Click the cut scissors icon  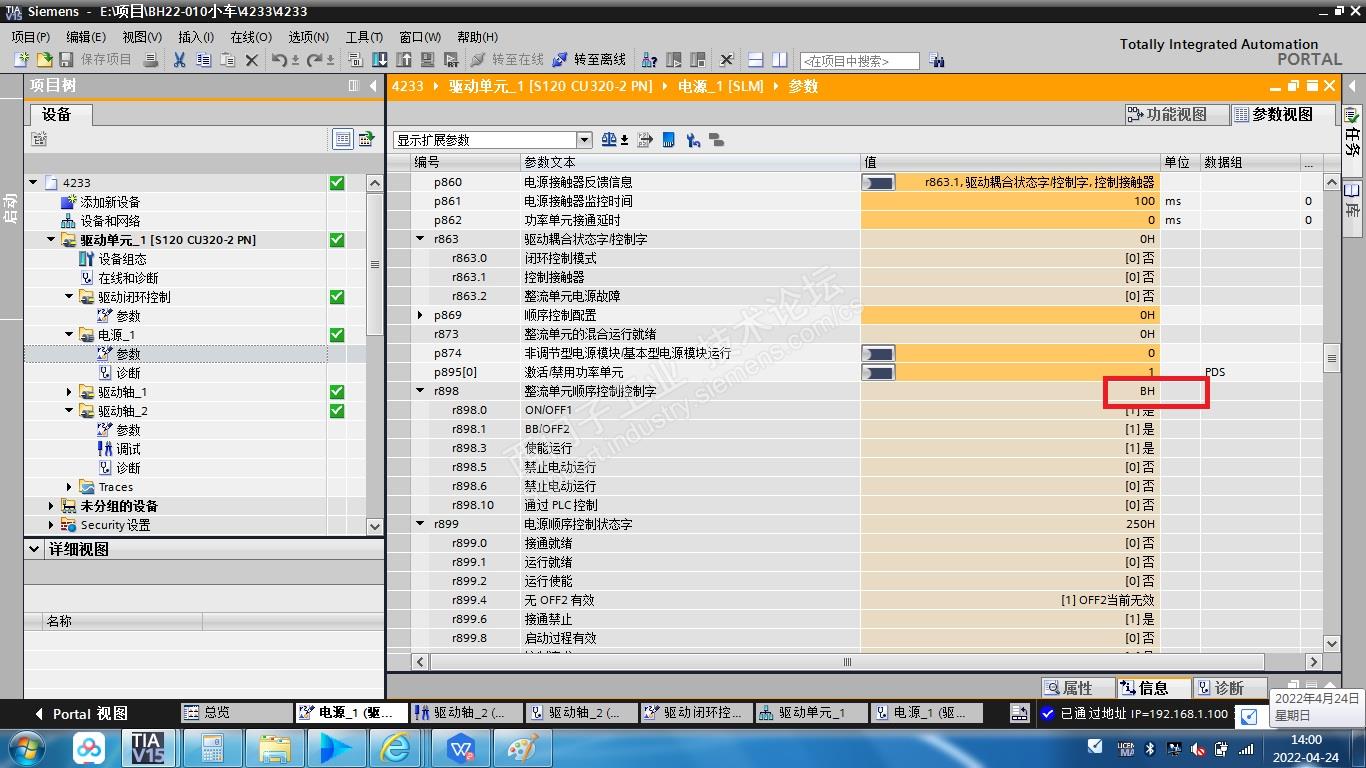click(x=179, y=60)
